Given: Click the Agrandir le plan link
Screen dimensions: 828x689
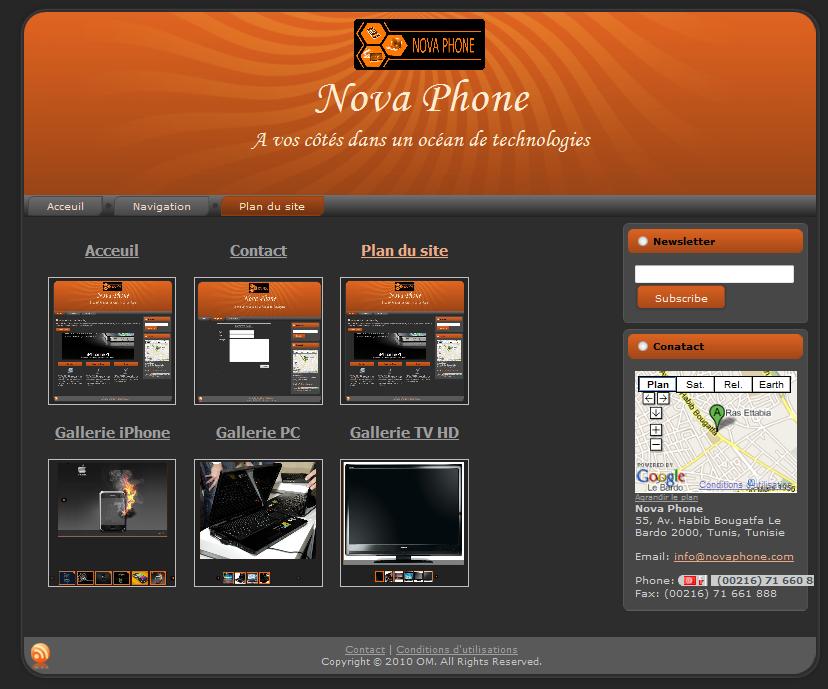Looking at the screenshot, I should coord(666,497).
